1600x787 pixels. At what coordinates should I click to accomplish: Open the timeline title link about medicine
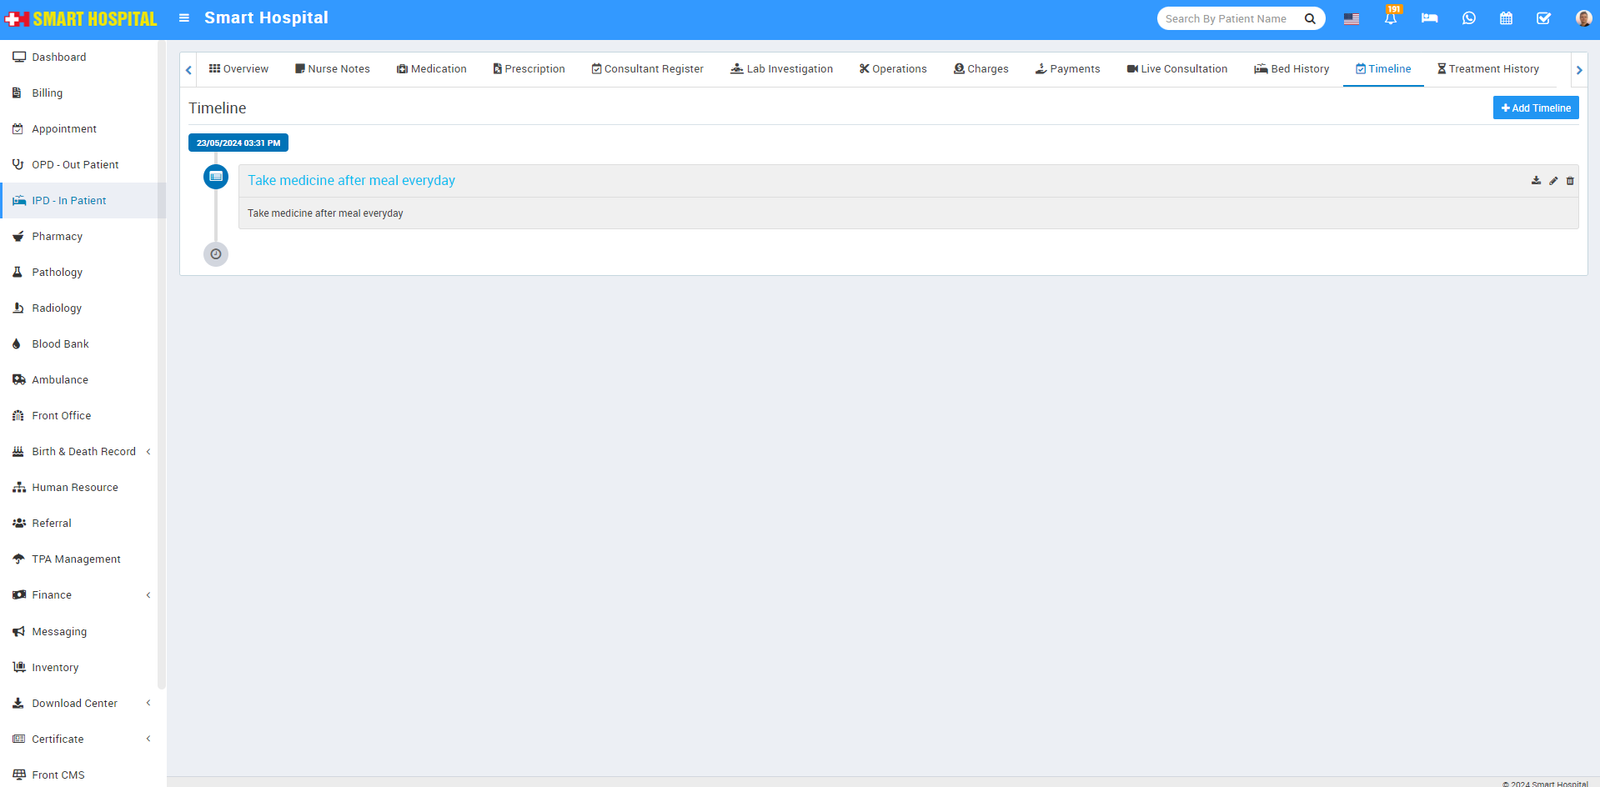(351, 181)
